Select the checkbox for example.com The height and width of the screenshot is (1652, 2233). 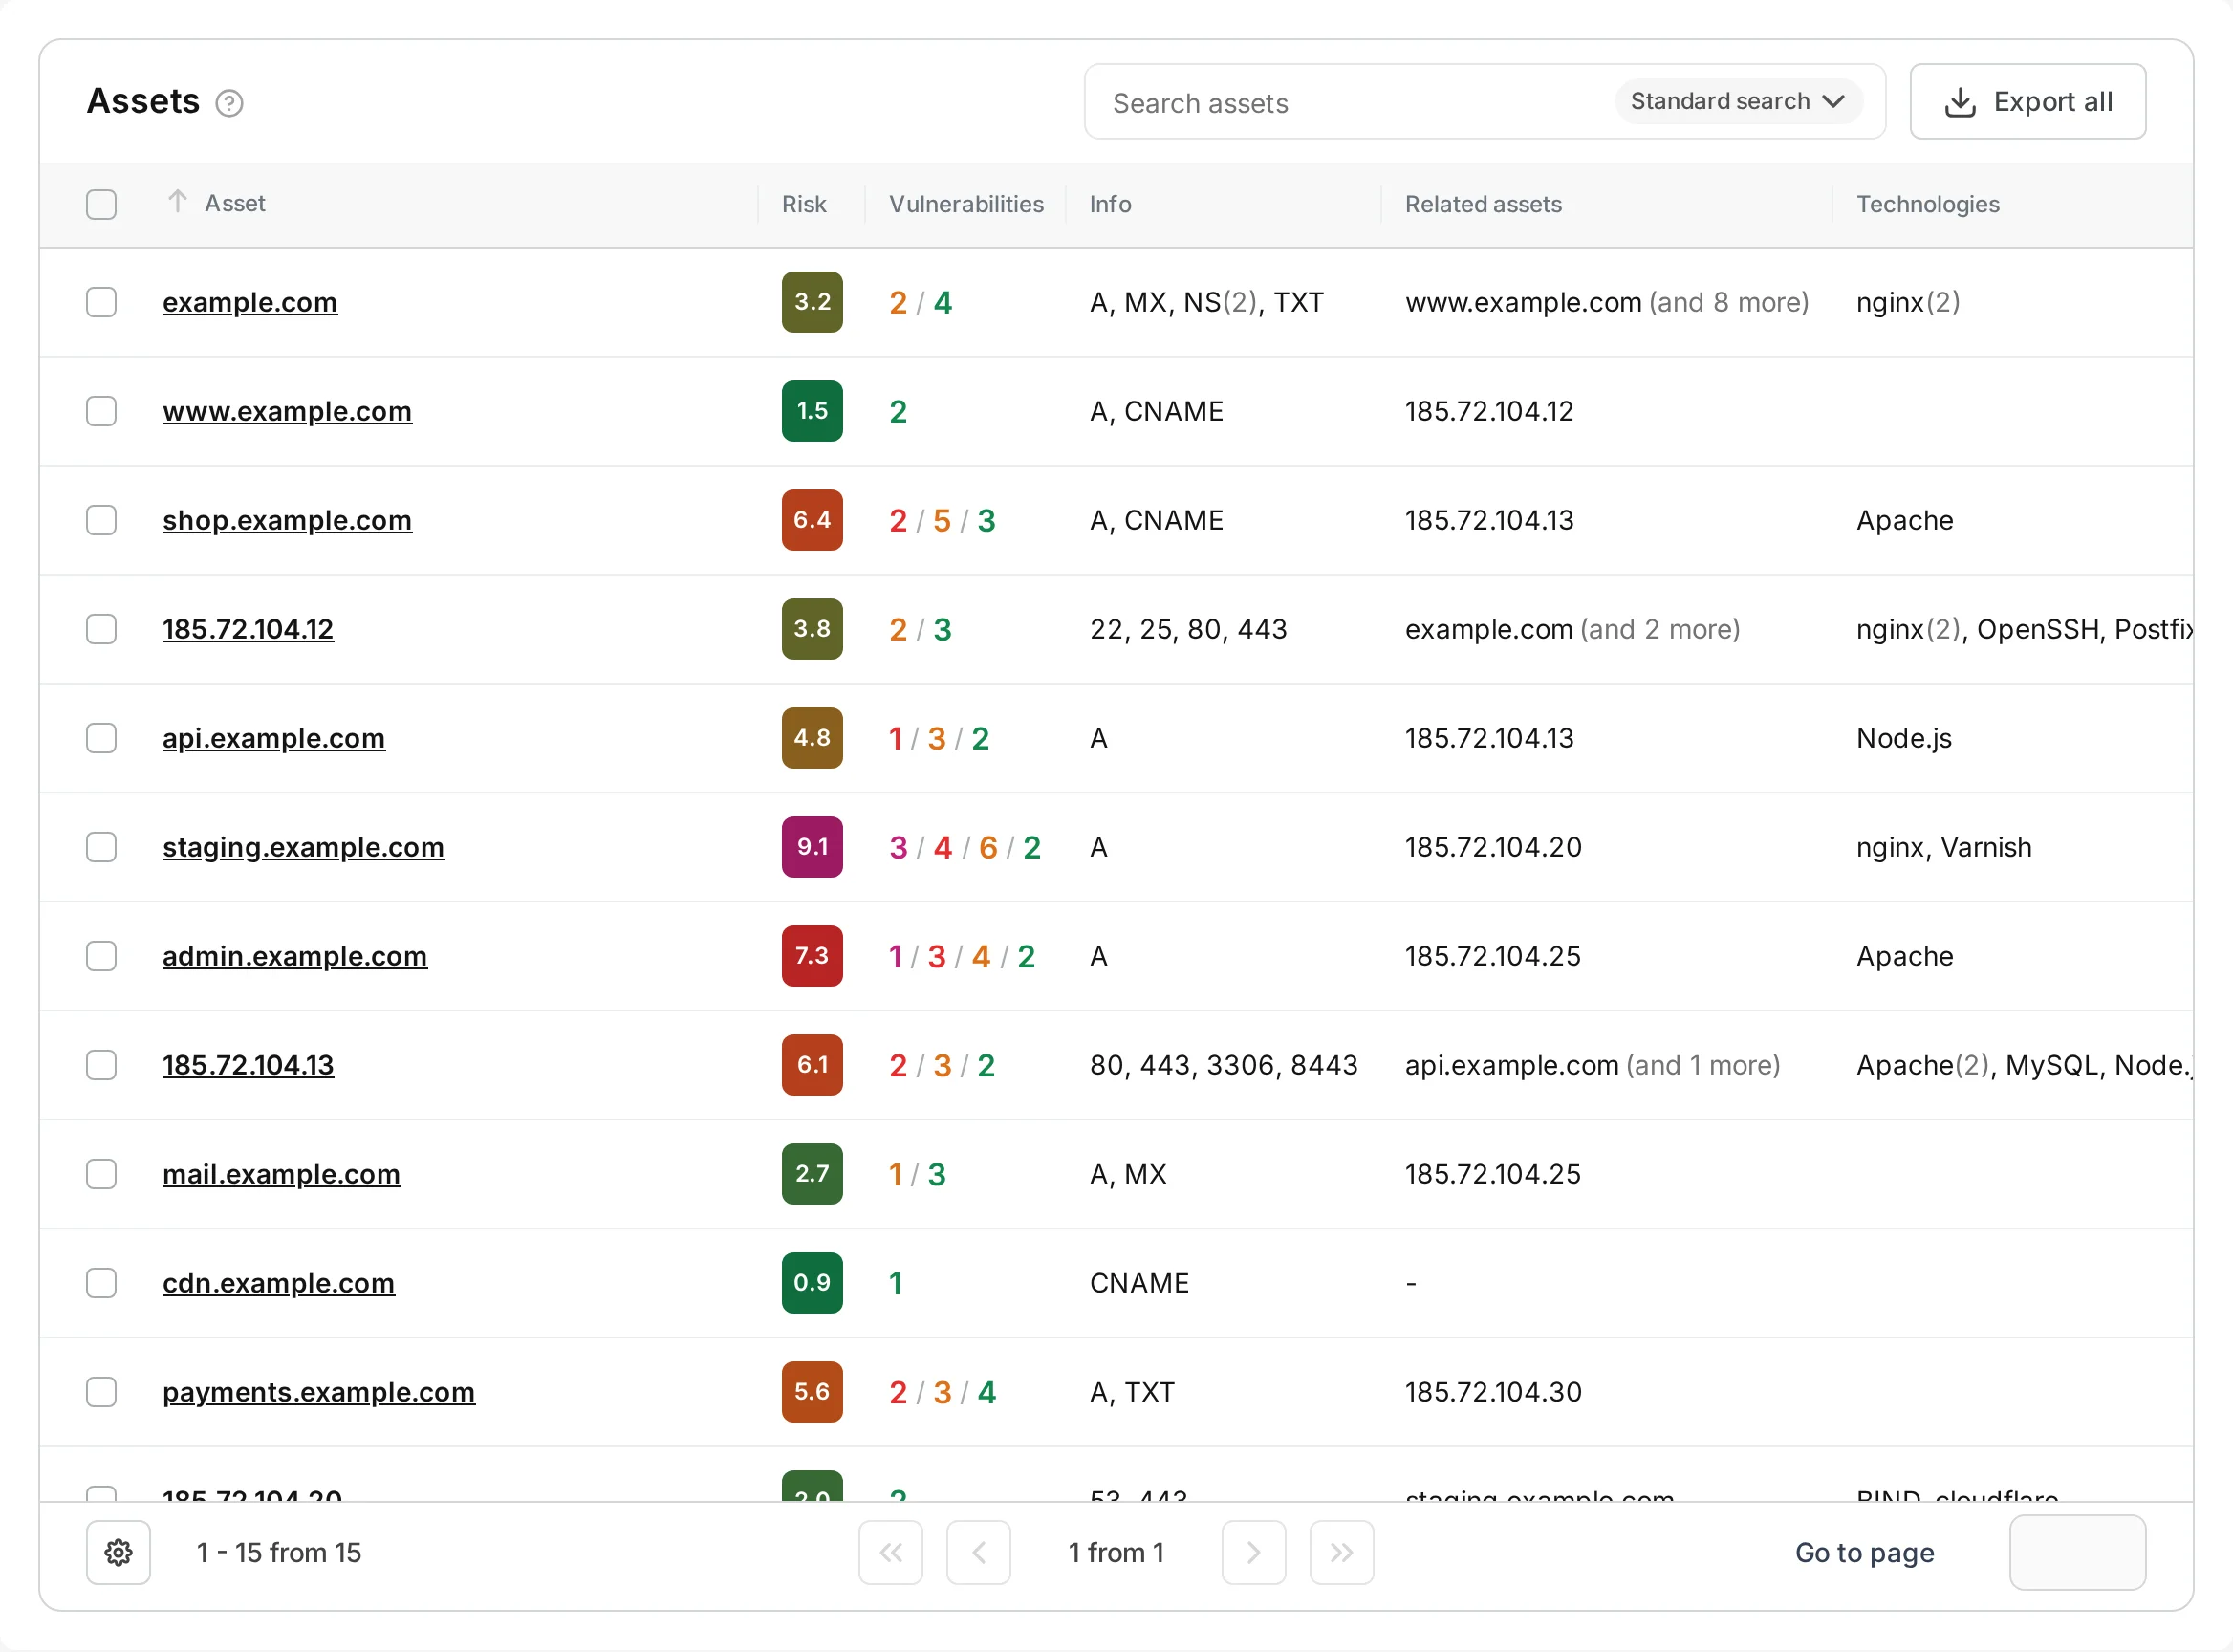pyautogui.click(x=101, y=302)
